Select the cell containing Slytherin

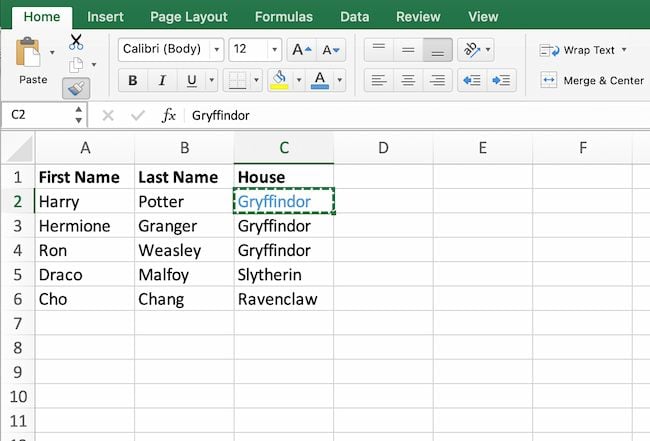pyautogui.click(x=284, y=274)
